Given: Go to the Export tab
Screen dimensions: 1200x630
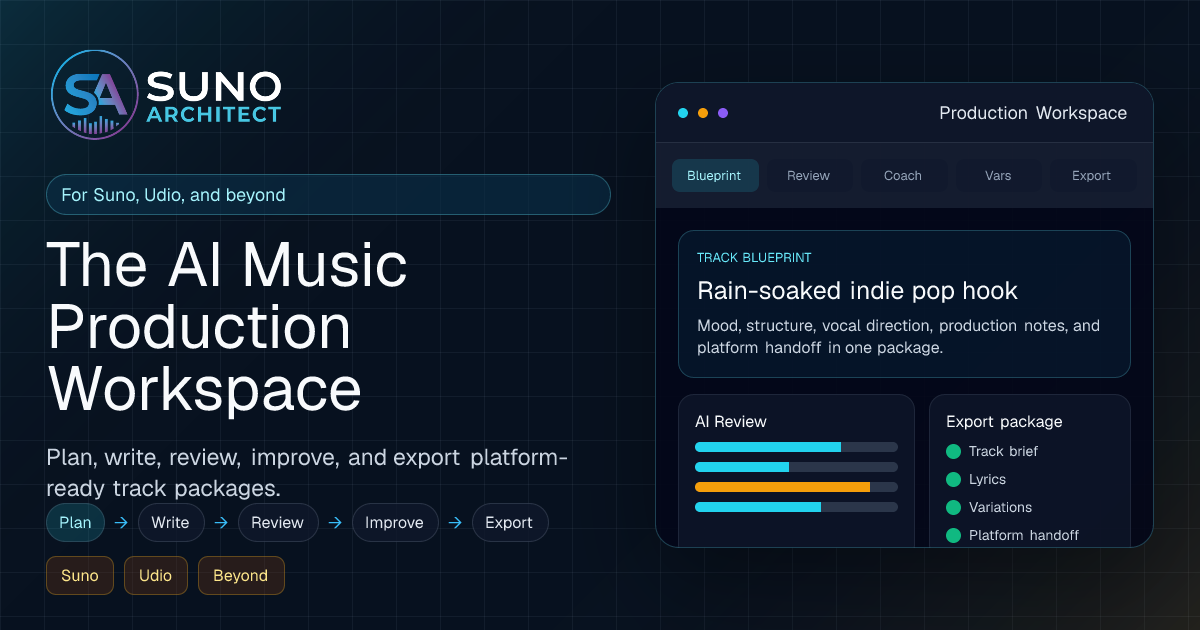Looking at the screenshot, I should [x=1091, y=175].
